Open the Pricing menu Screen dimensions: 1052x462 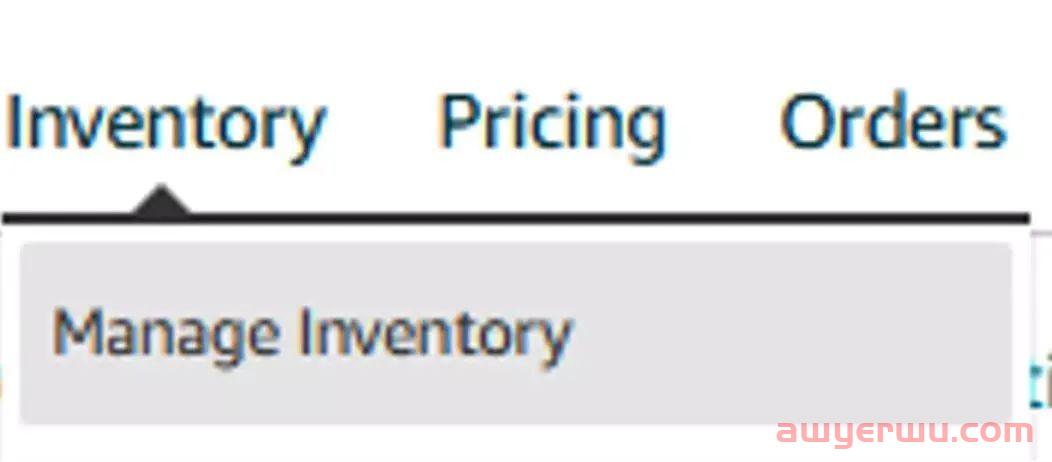click(552, 125)
